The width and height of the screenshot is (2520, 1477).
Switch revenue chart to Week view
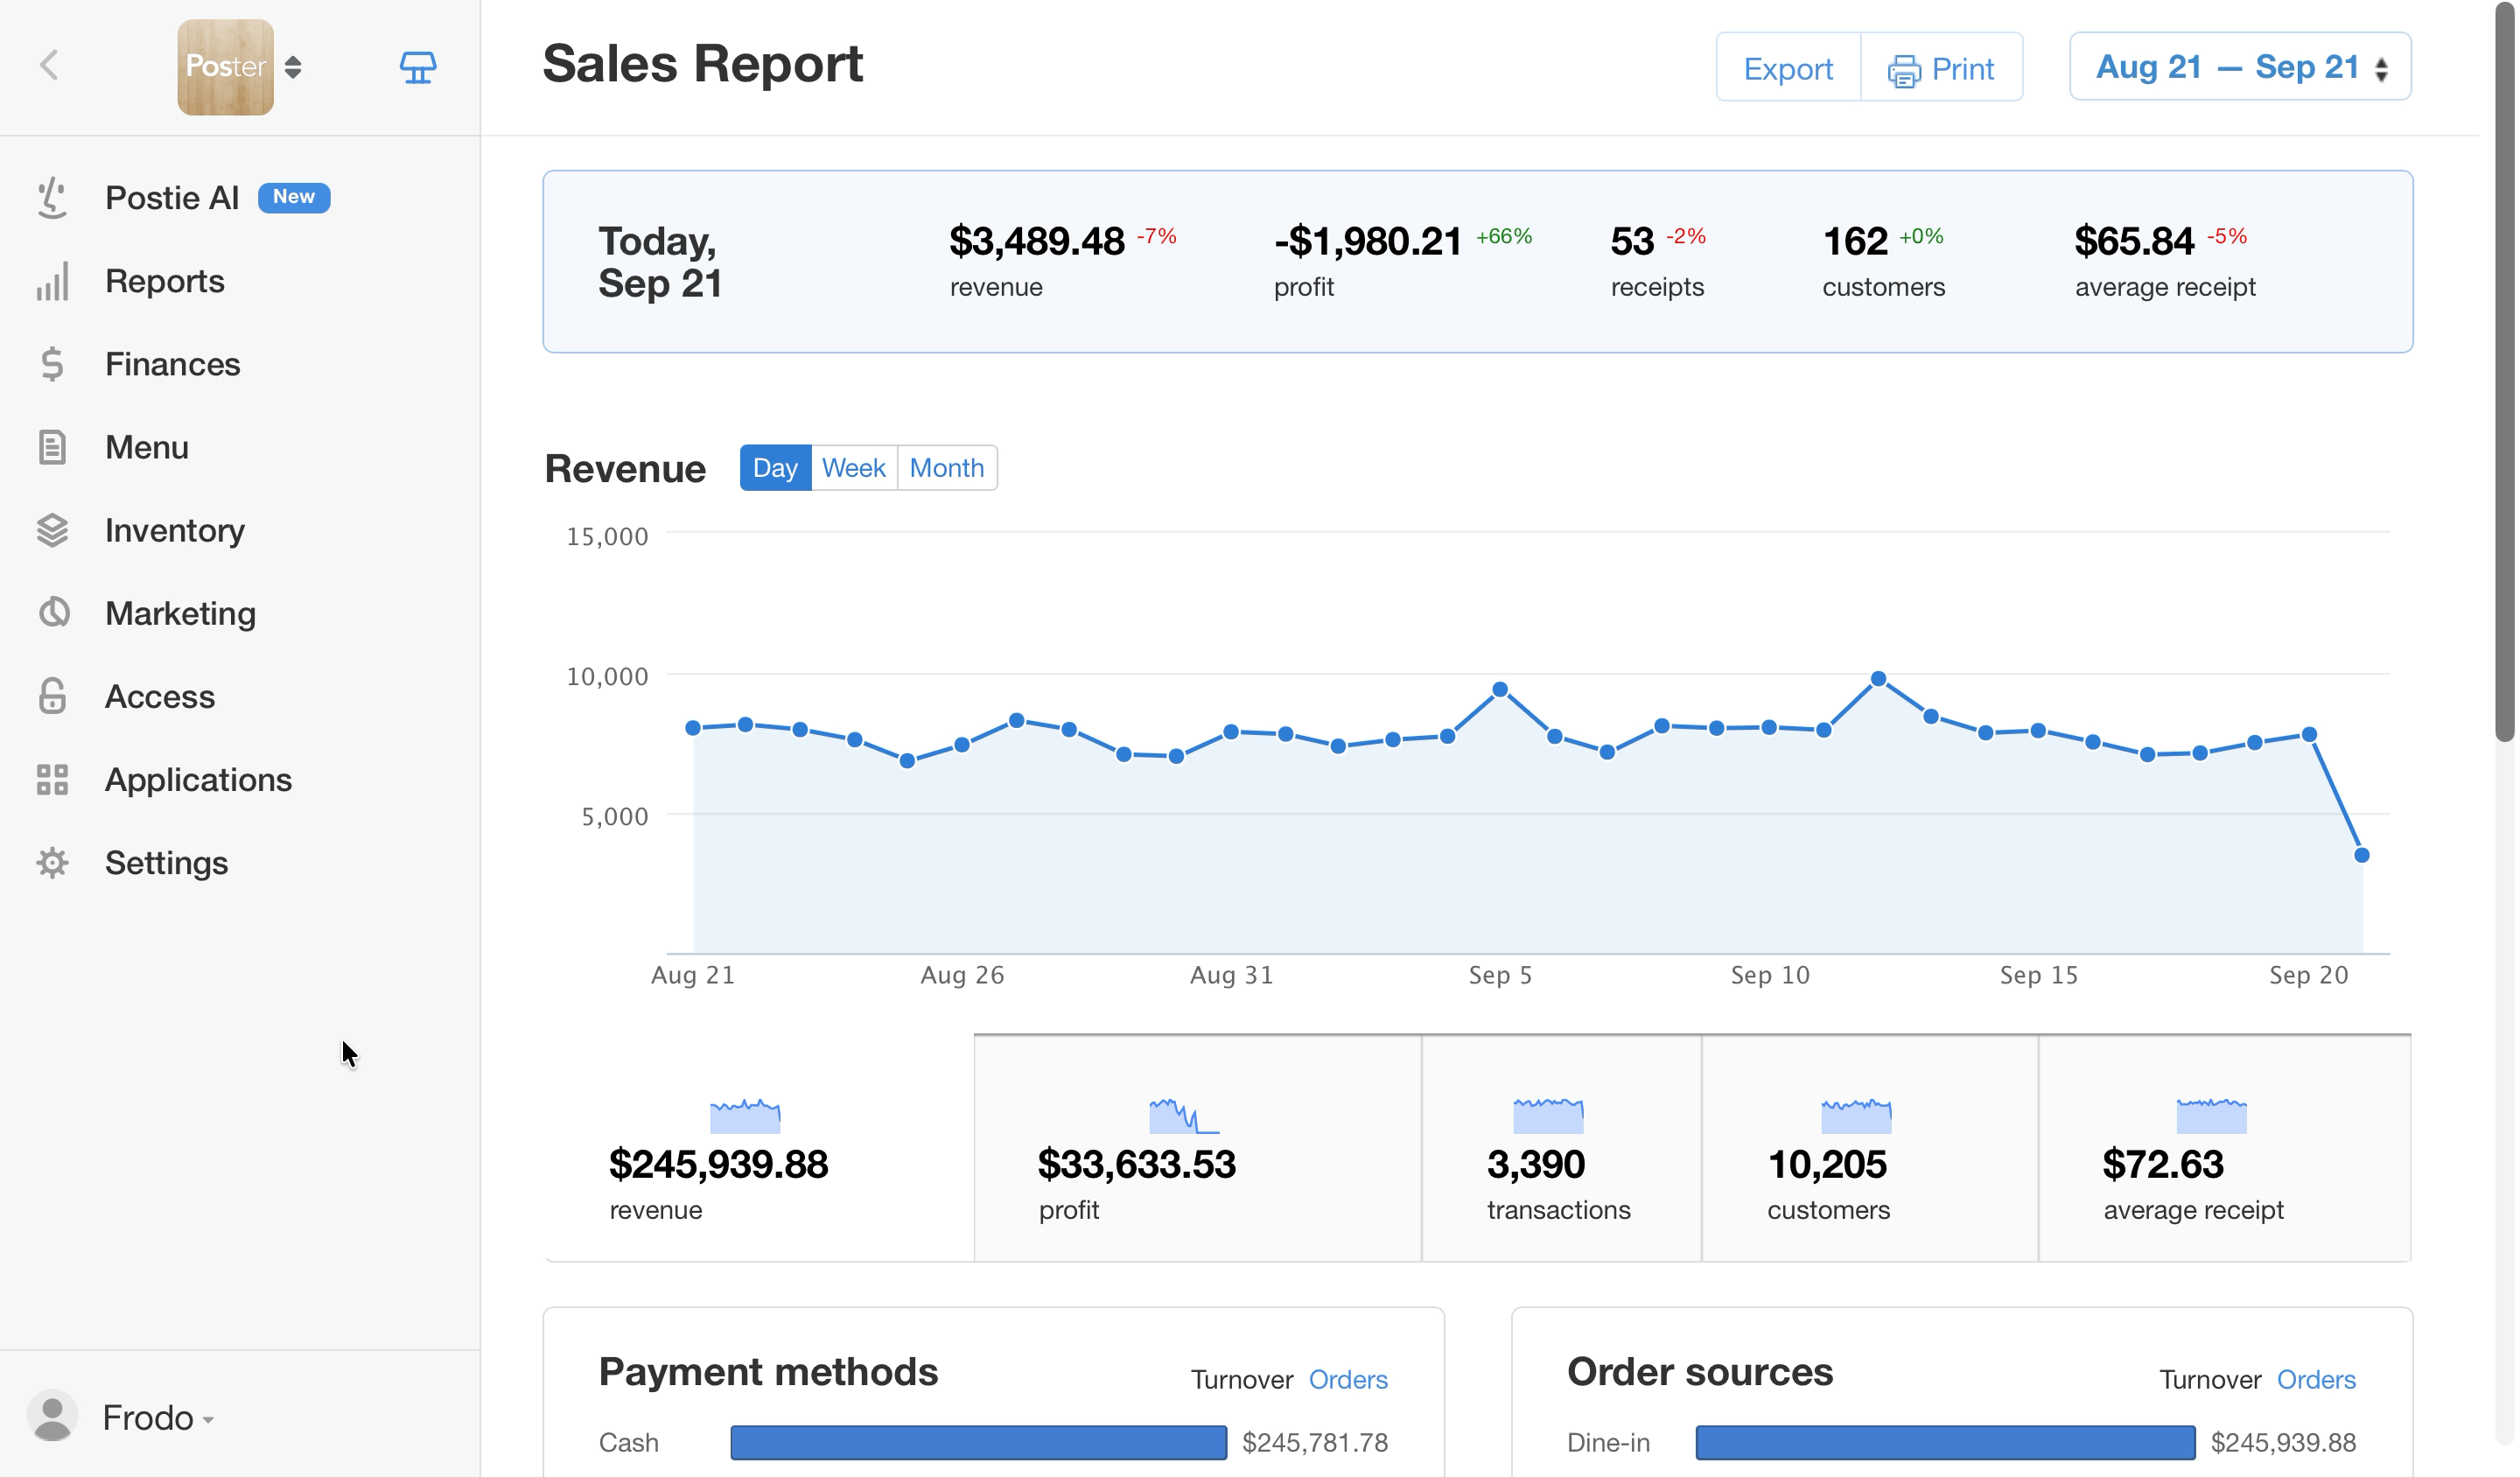click(x=854, y=467)
